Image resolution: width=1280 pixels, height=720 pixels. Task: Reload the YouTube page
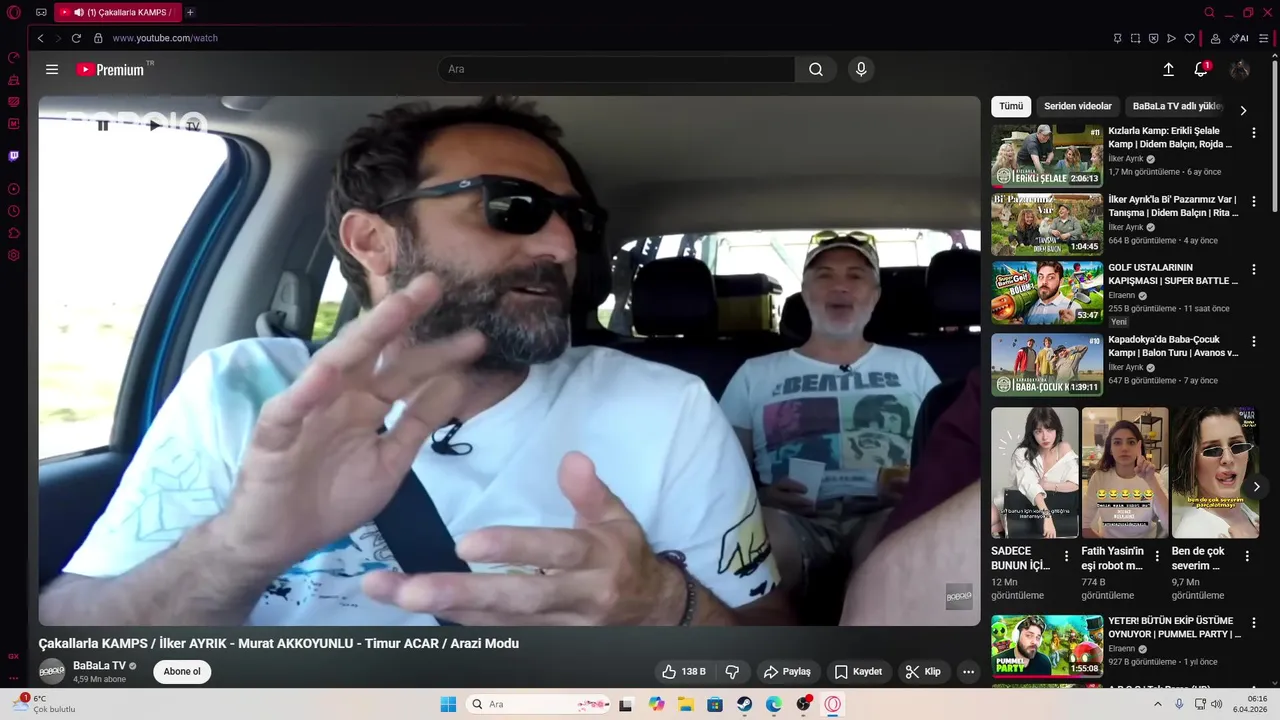[76, 38]
